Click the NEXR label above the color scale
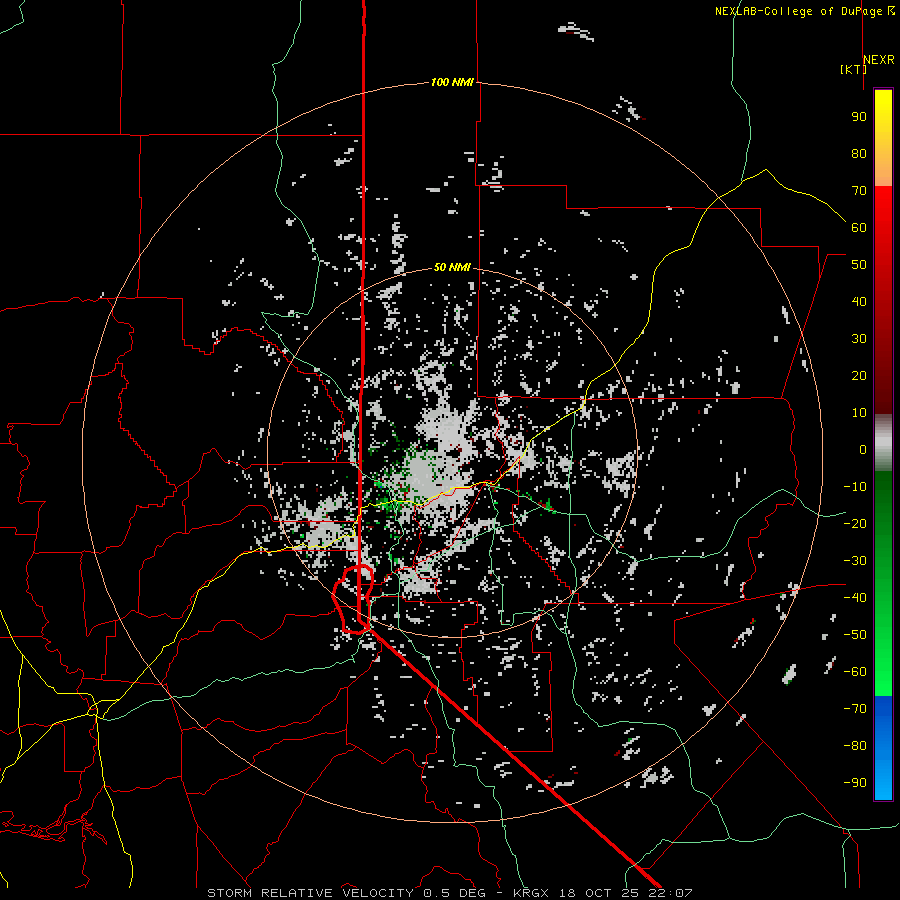Viewport: 900px width, 900px height. 879,60
